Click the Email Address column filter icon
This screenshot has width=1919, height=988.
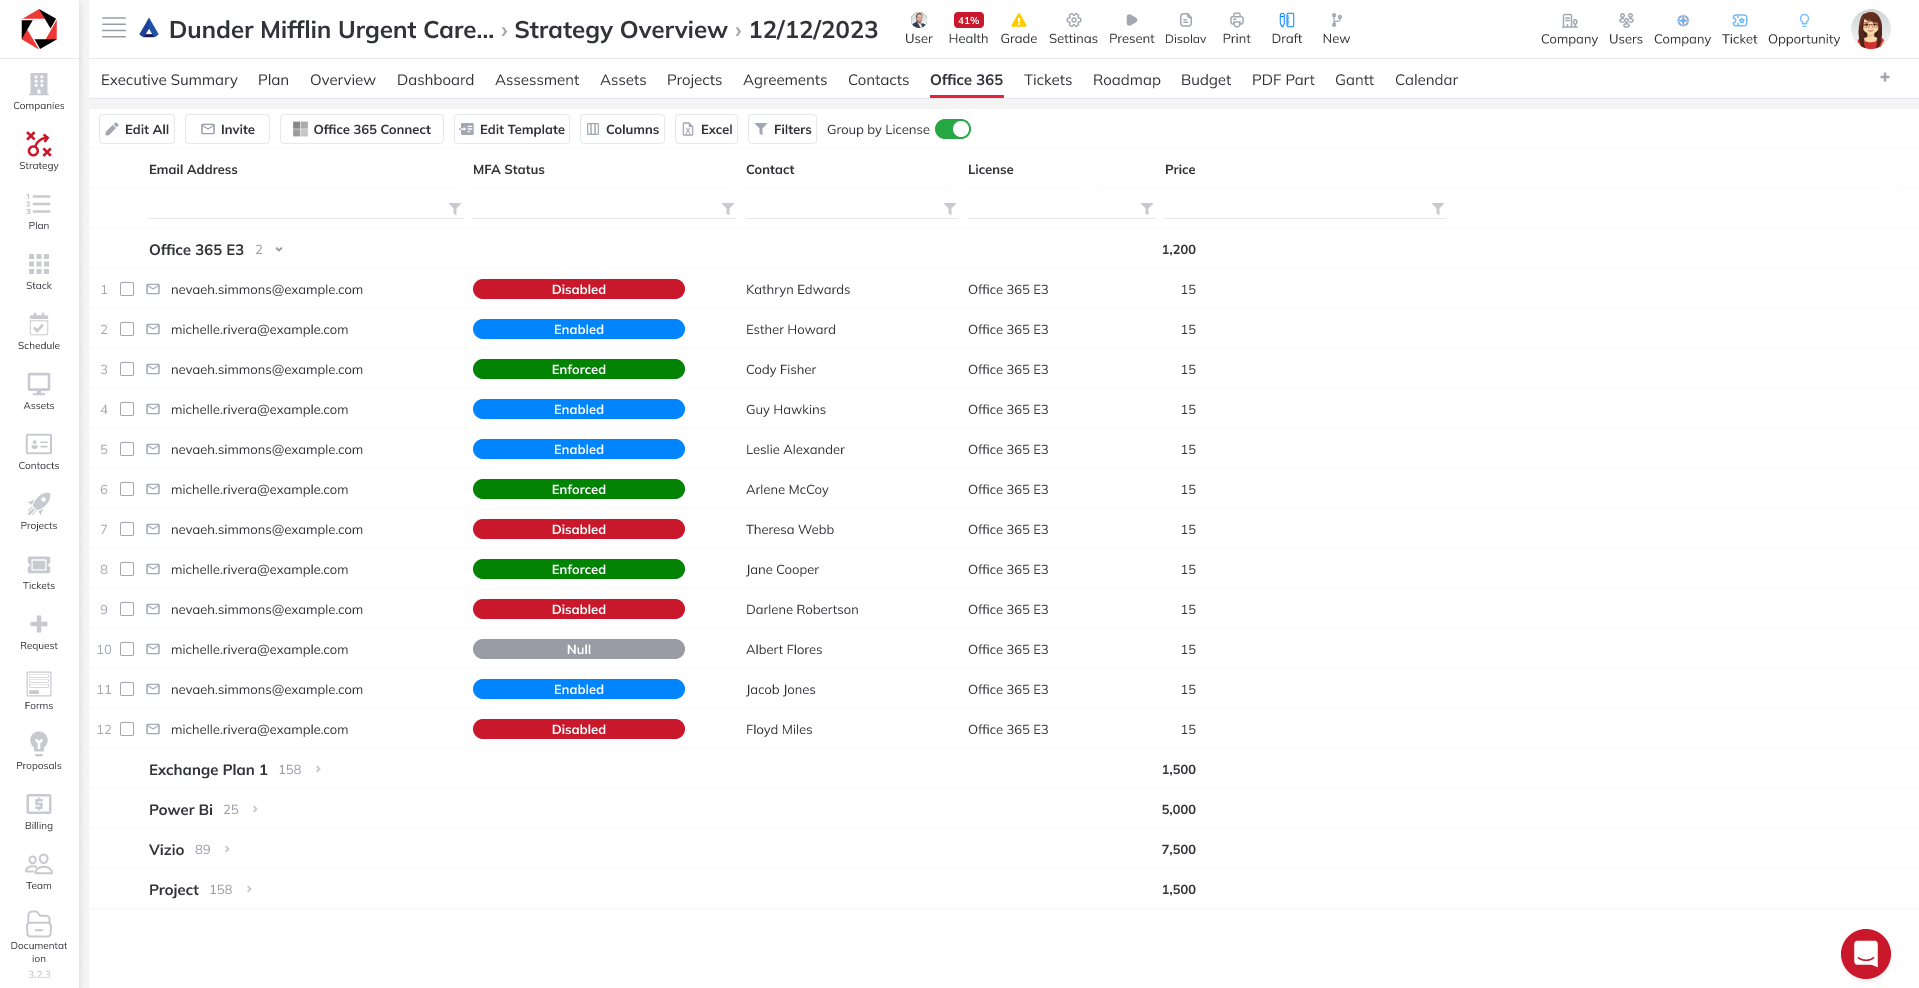tap(455, 209)
